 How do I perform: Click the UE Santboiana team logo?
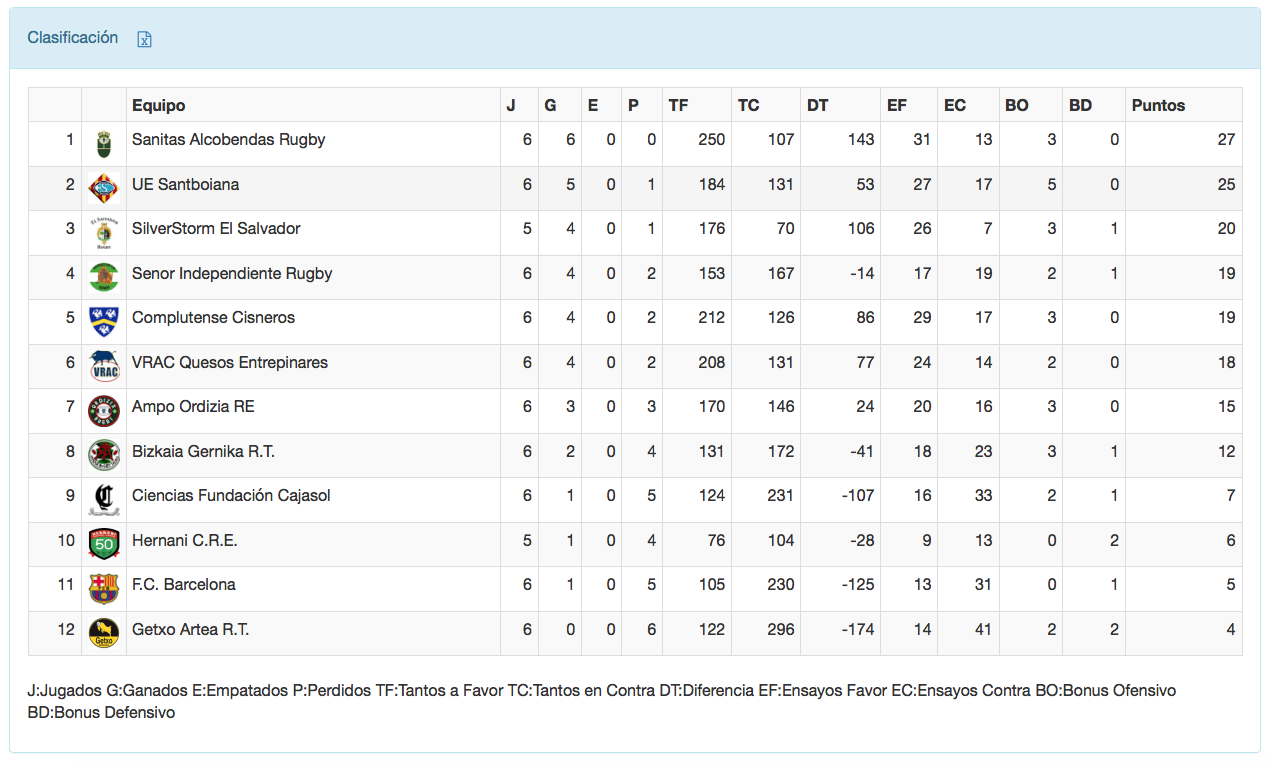click(x=104, y=188)
